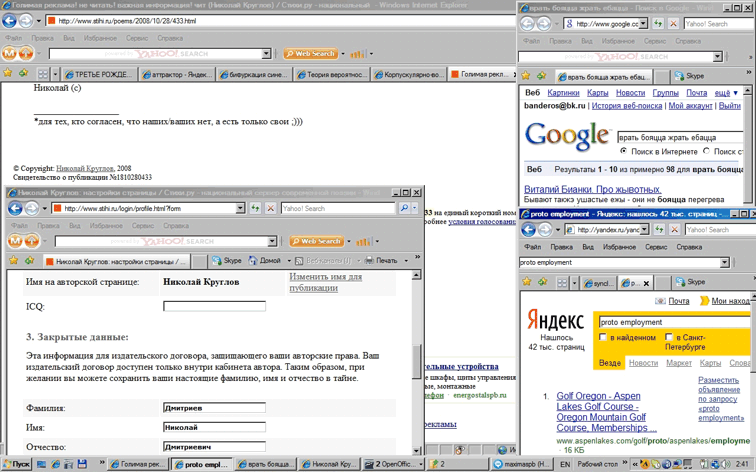Stop loading in the Google window
This screenshot has height=472, width=756.
coord(674,24)
